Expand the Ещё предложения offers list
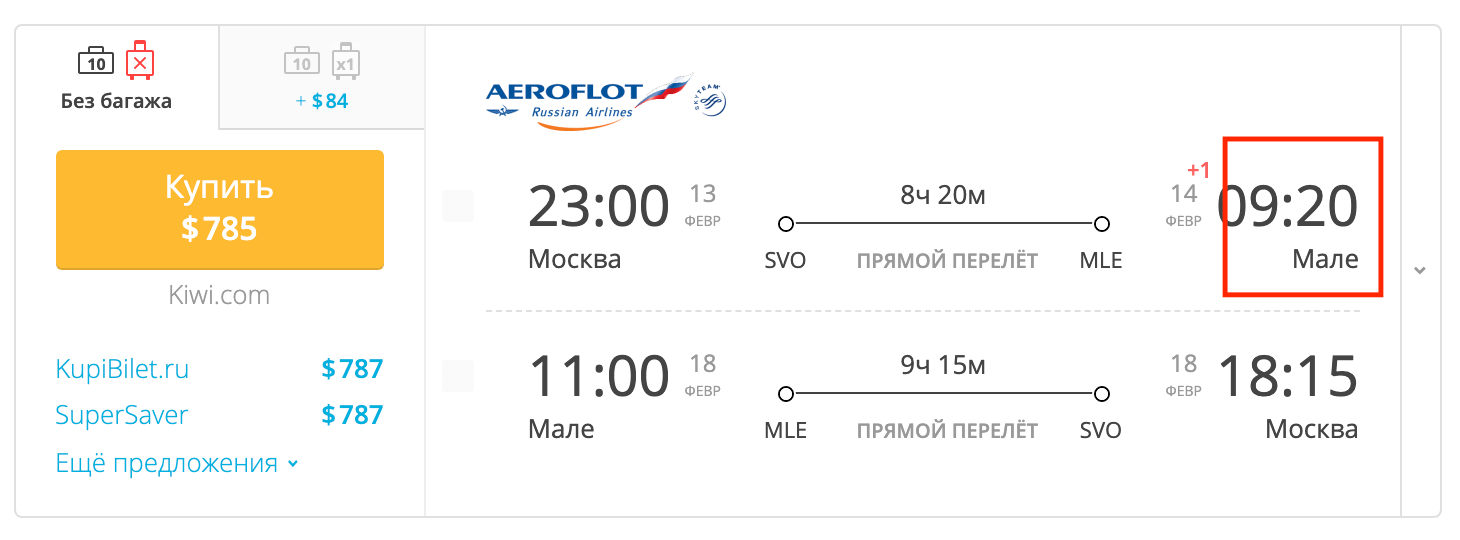The image size is (1460, 540). coord(177,464)
